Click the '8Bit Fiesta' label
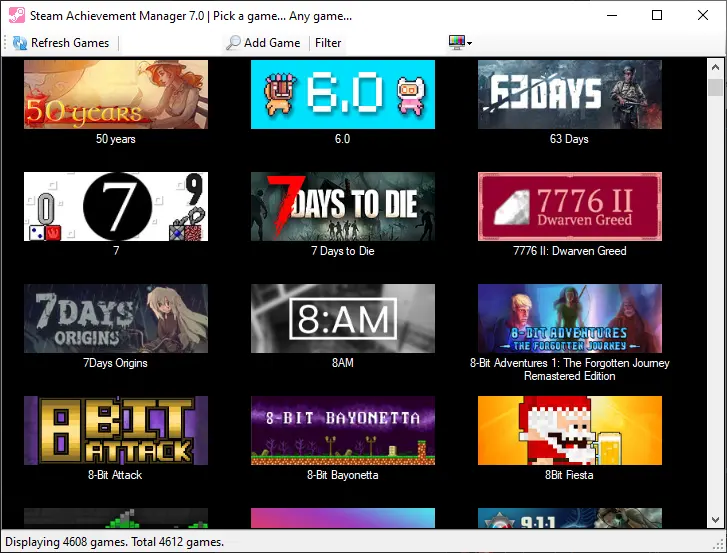The image size is (727, 553). [569, 475]
